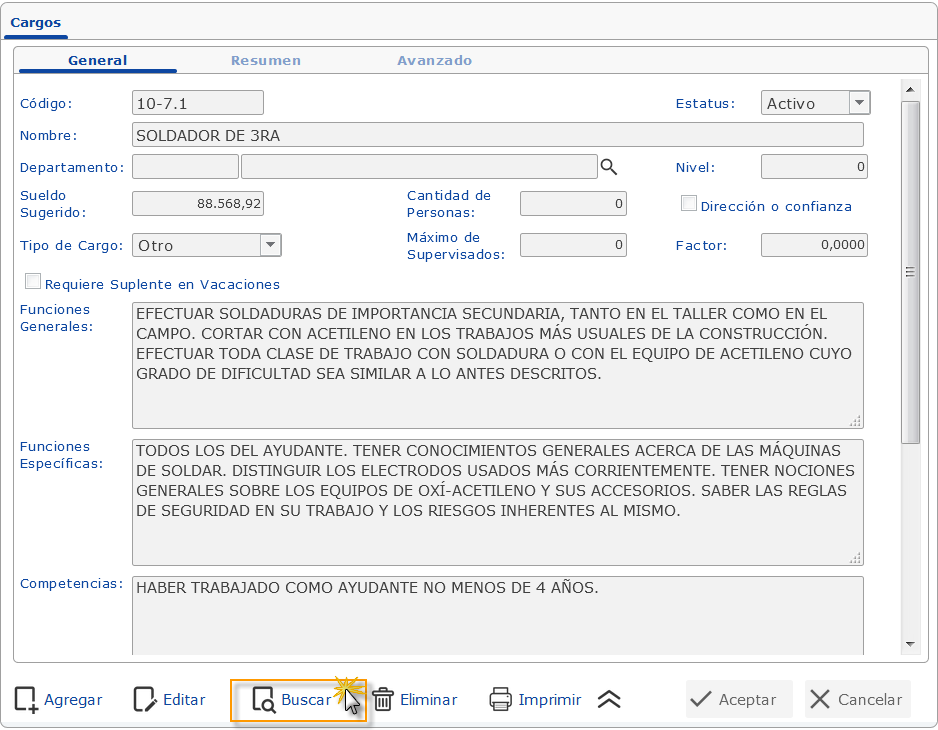
Task: Click the Eliminar trash icon
Action: [x=383, y=699]
